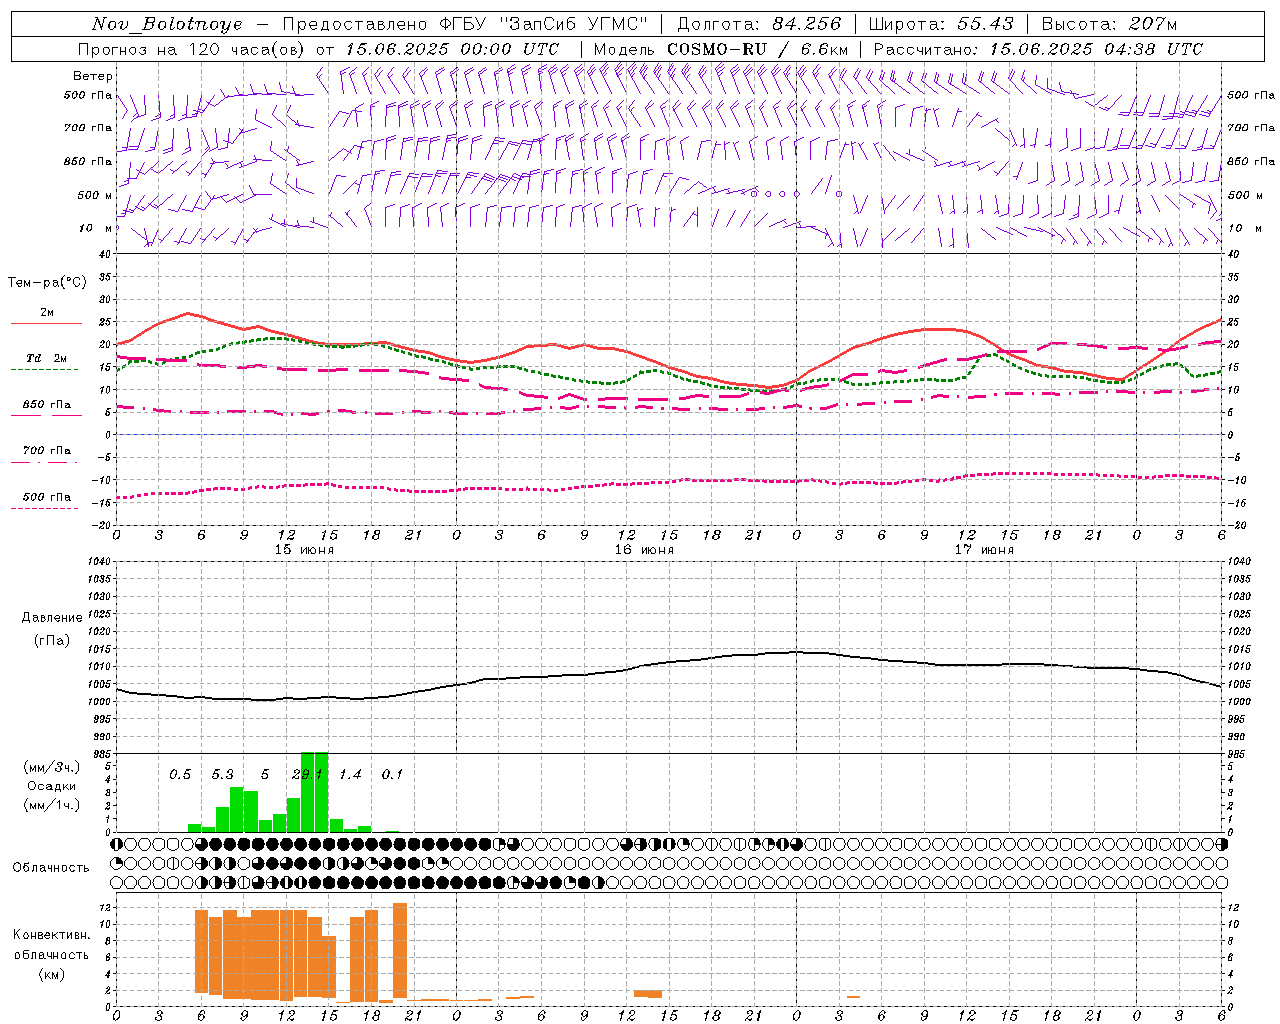Click the 5.3 precipitation total value
The width and height of the screenshot is (1280, 1024).
[x=222, y=774]
